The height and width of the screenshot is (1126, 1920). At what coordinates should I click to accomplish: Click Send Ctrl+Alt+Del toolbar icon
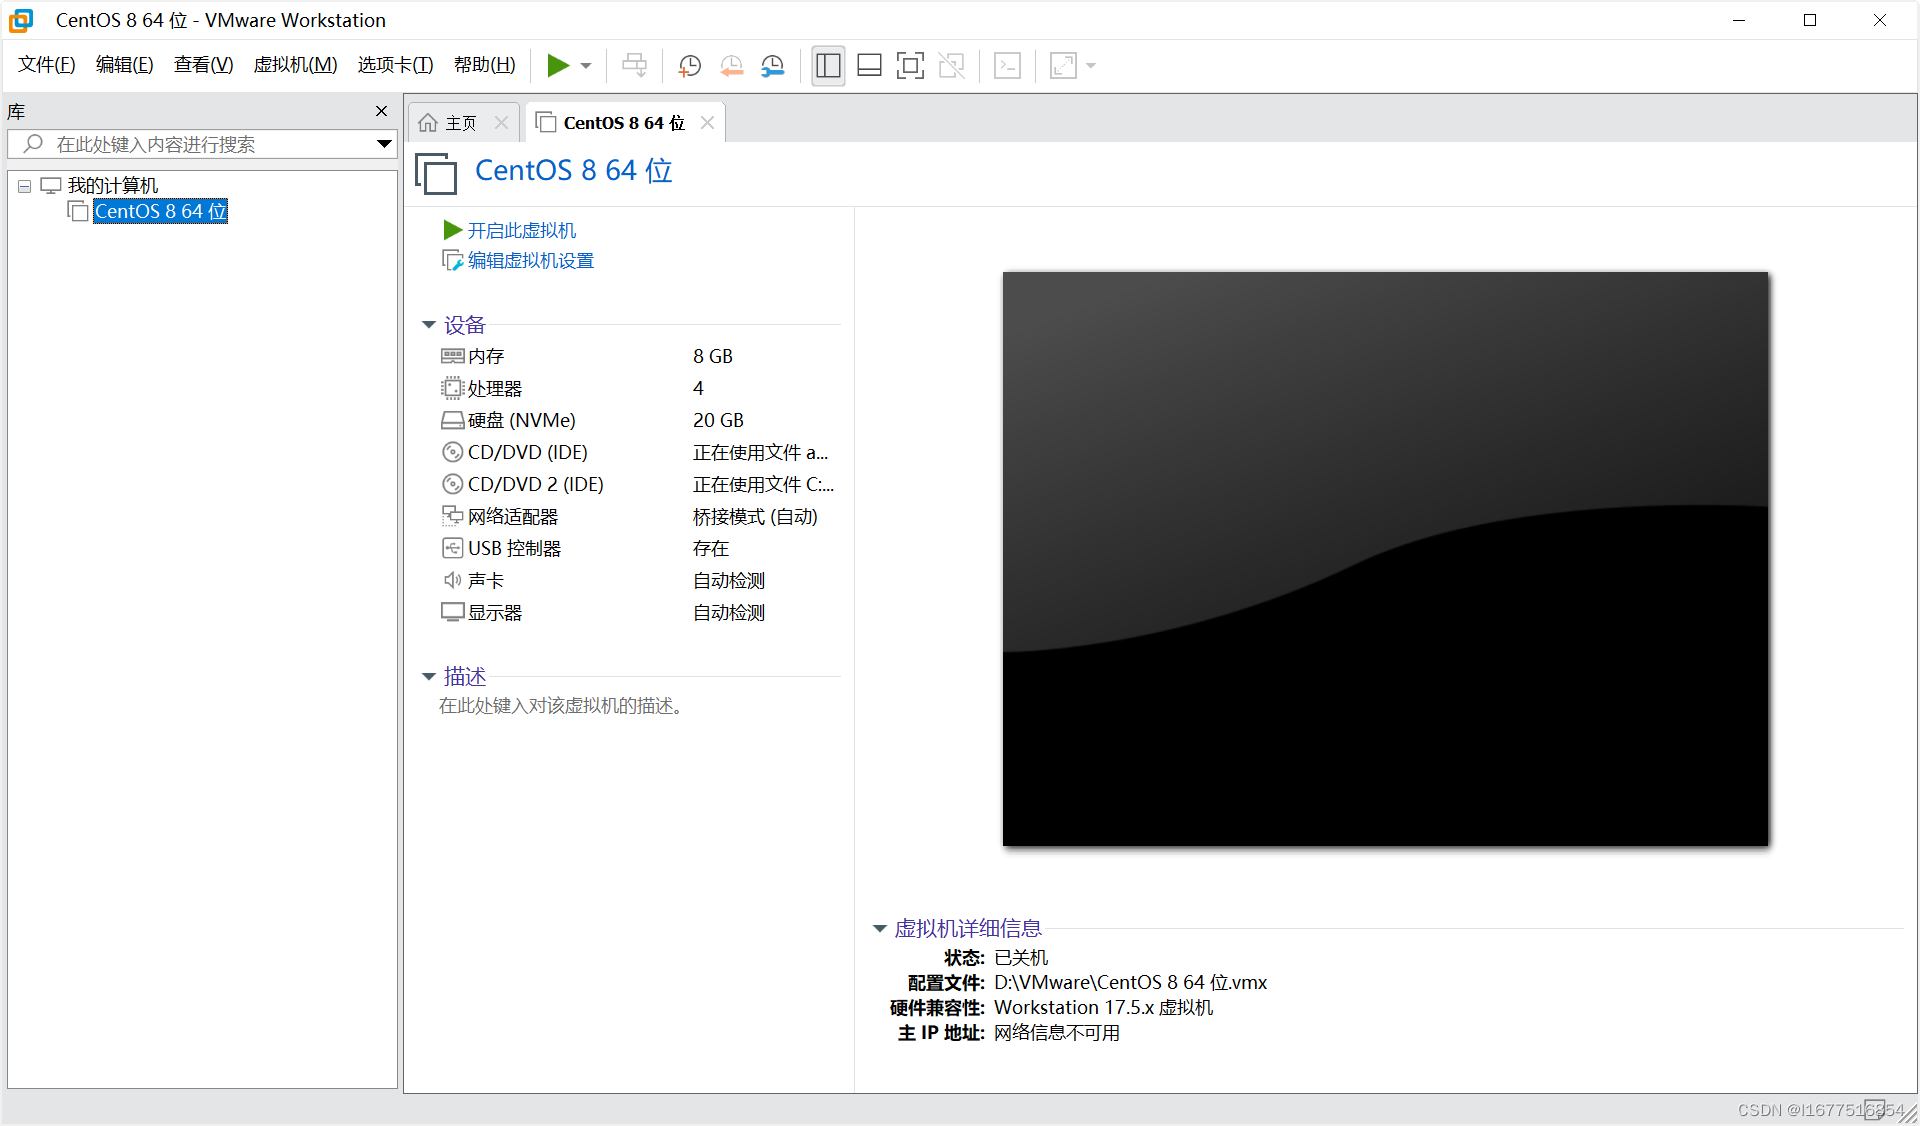click(x=634, y=66)
